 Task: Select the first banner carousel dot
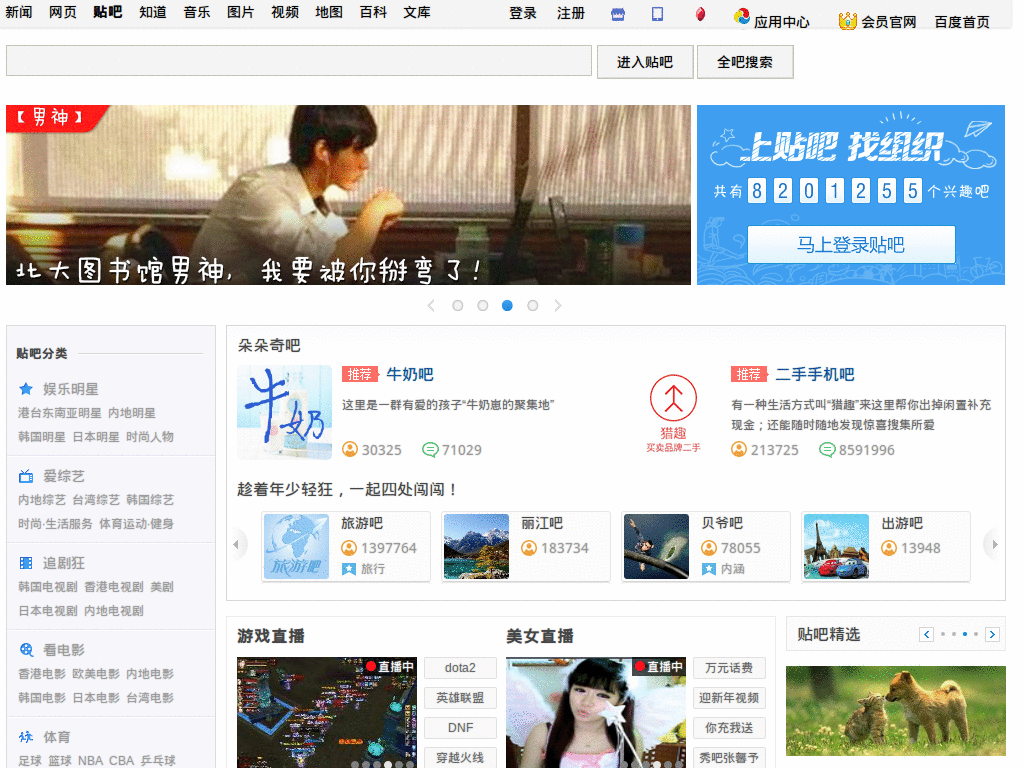[x=458, y=306]
